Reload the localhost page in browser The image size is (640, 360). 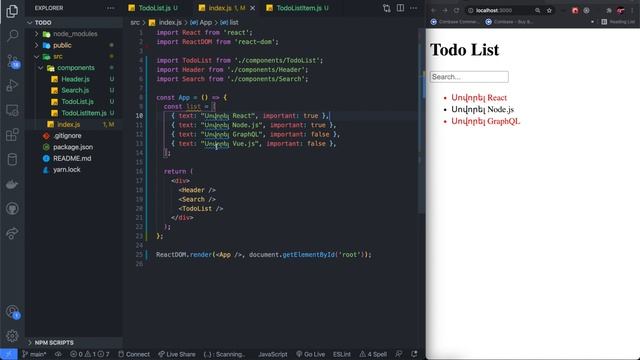(456, 10)
